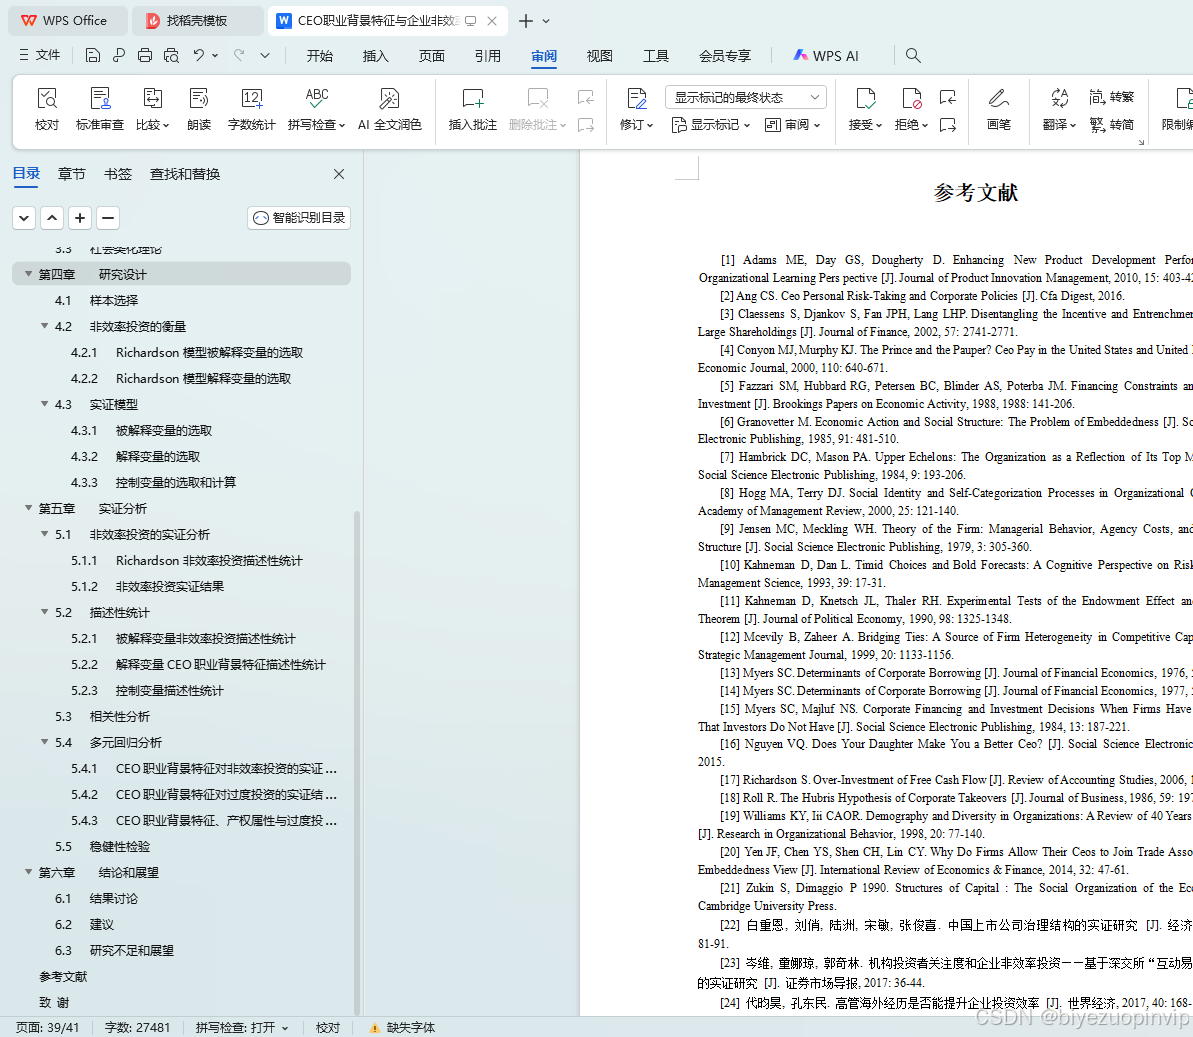The width and height of the screenshot is (1193, 1037).
Task: Click the undo arrow
Action: (x=199, y=55)
